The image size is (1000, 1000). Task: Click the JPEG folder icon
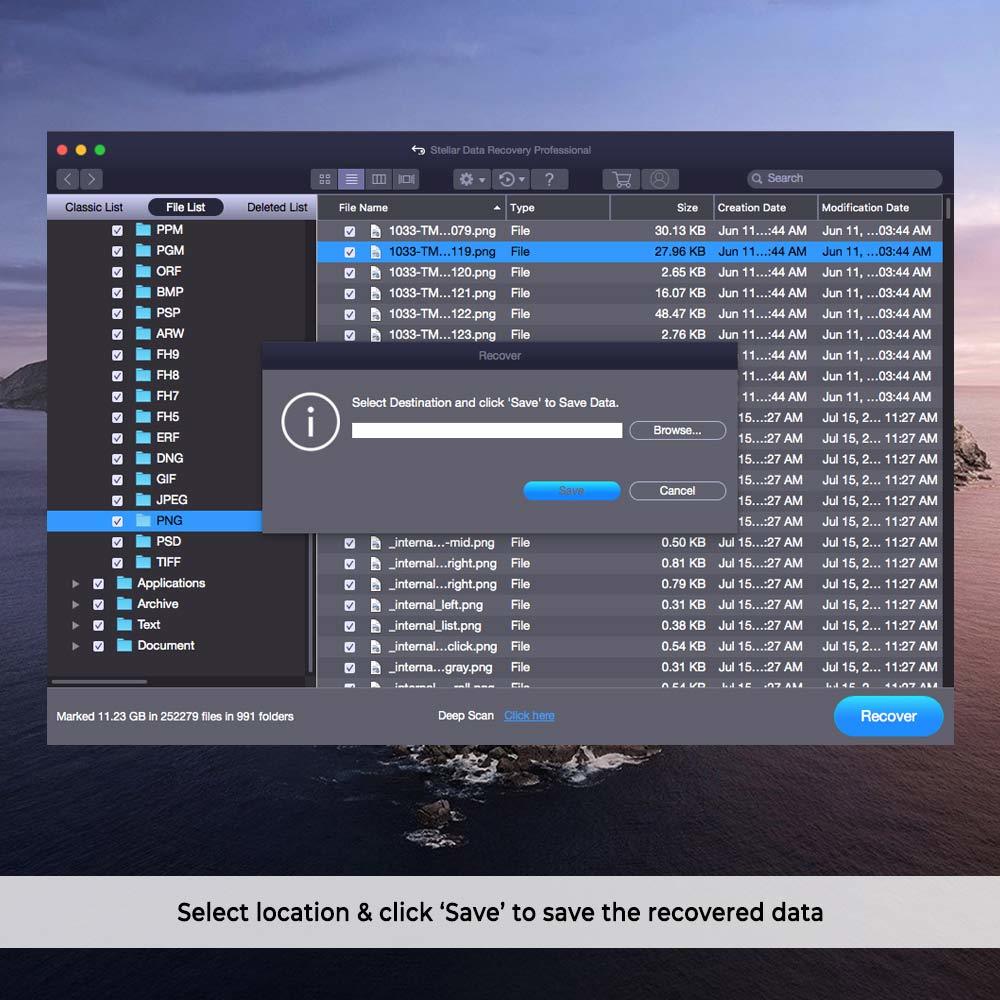pos(143,500)
